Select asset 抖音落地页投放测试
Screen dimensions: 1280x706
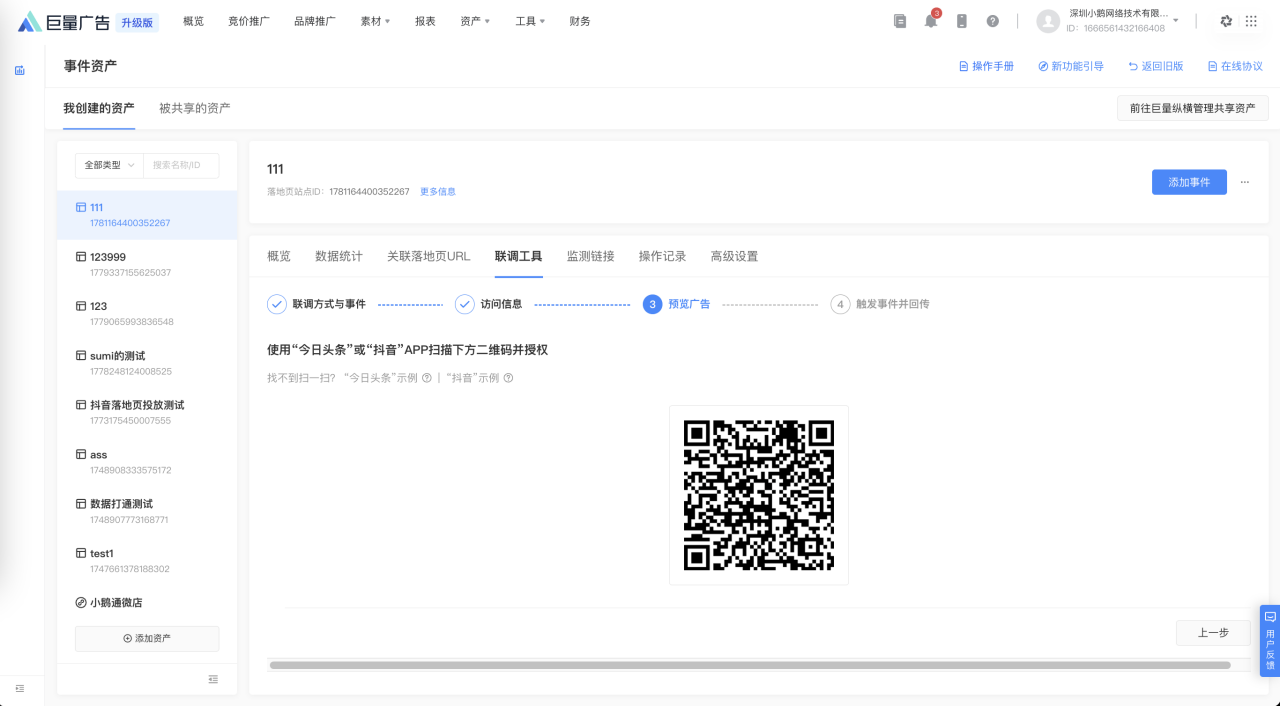[147, 412]
